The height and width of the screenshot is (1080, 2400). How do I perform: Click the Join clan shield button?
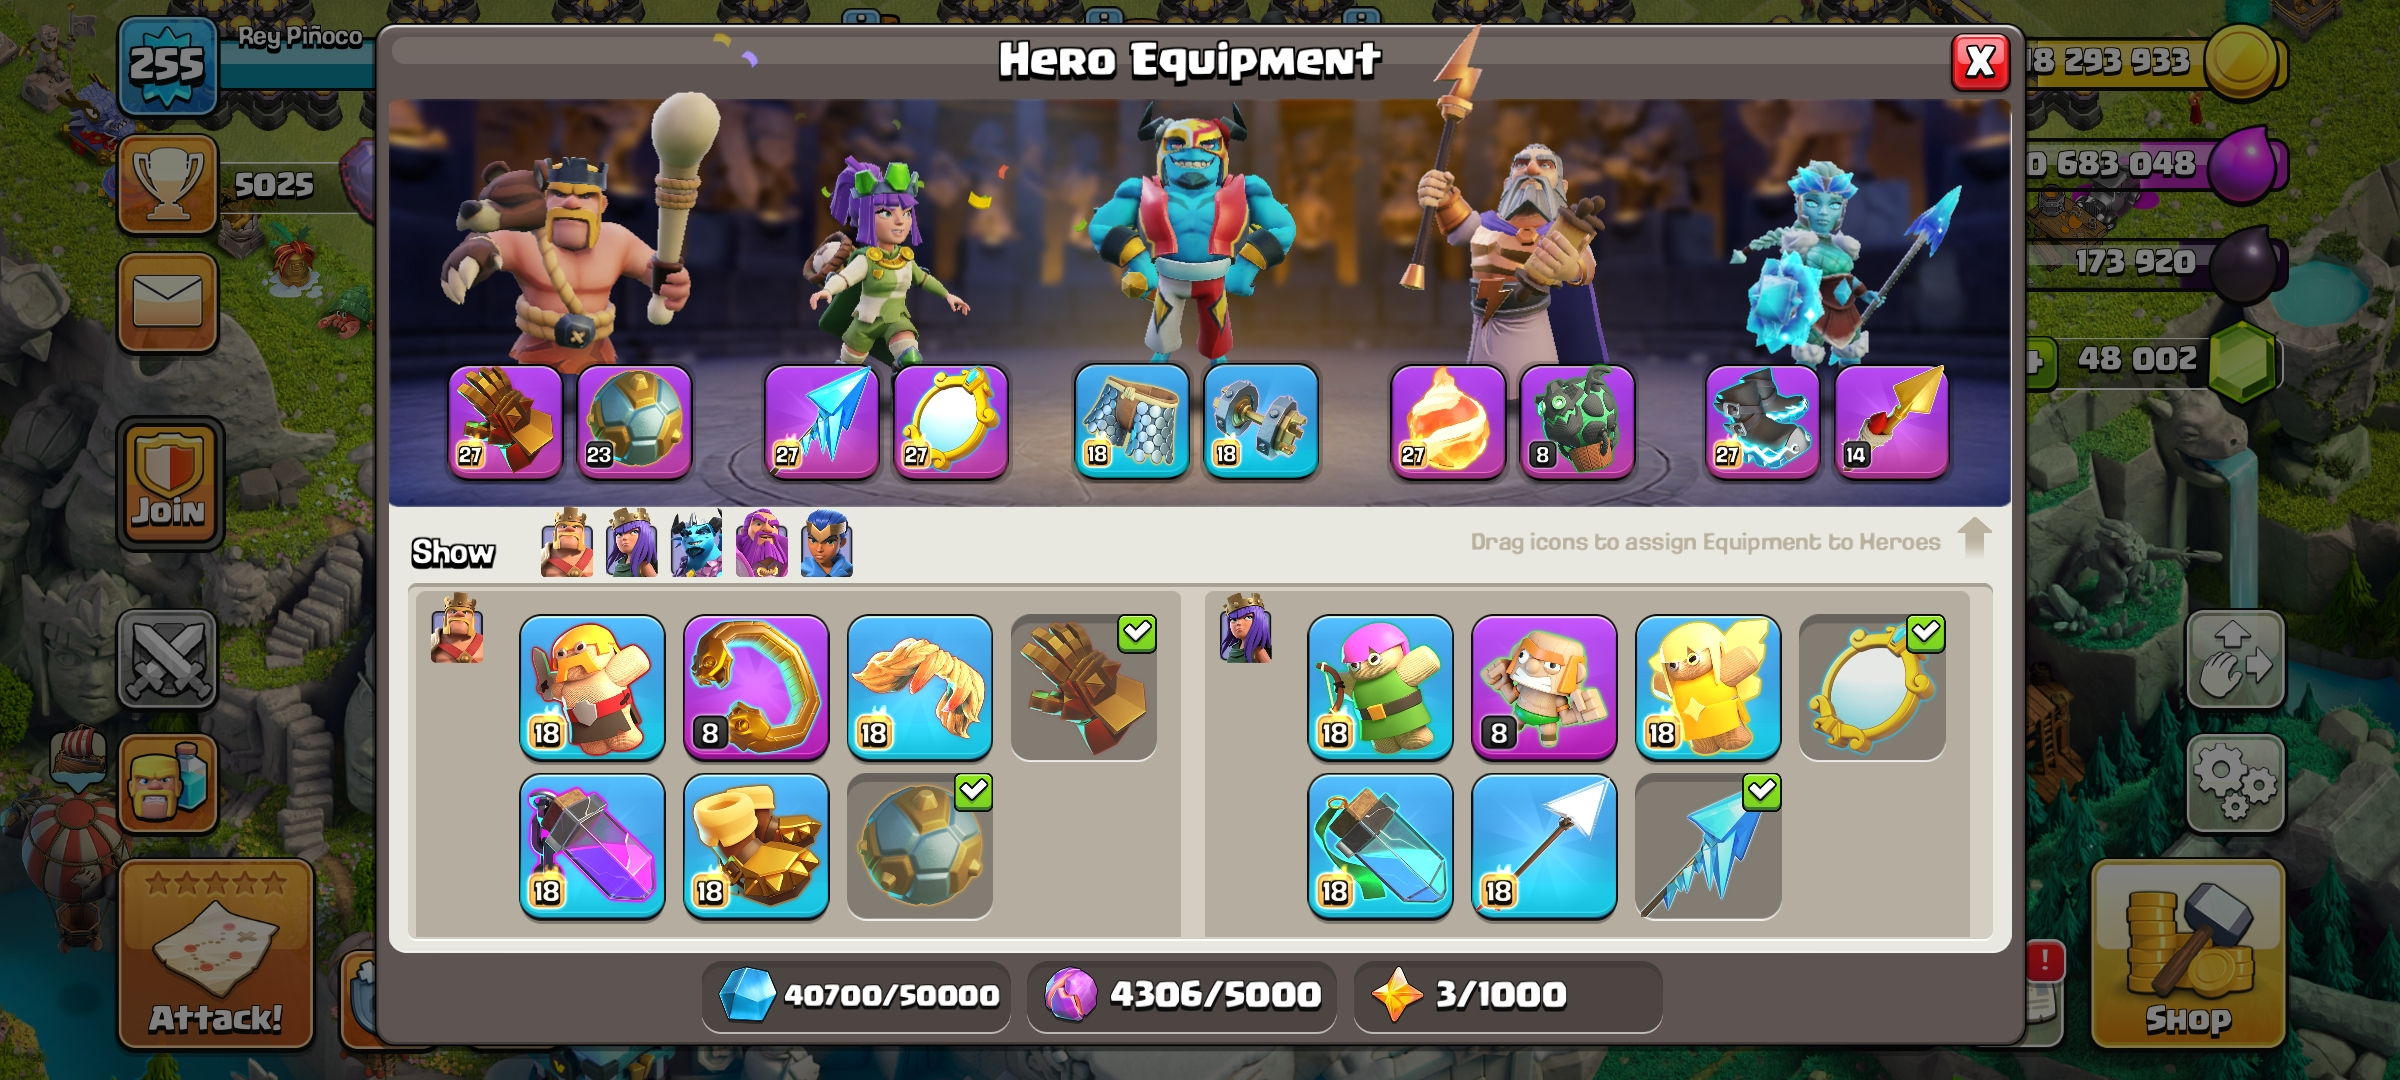click(170, 484)
